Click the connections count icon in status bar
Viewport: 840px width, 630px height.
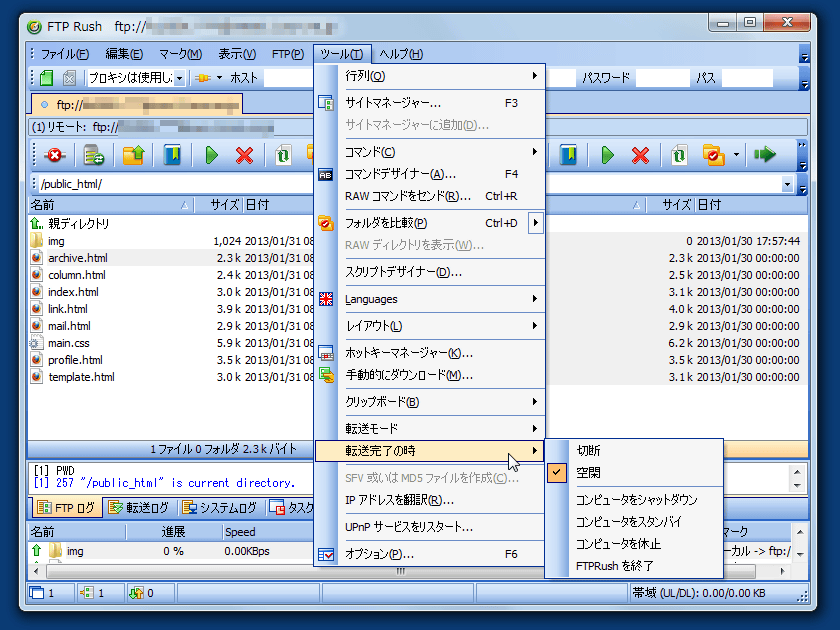[86, 593]
